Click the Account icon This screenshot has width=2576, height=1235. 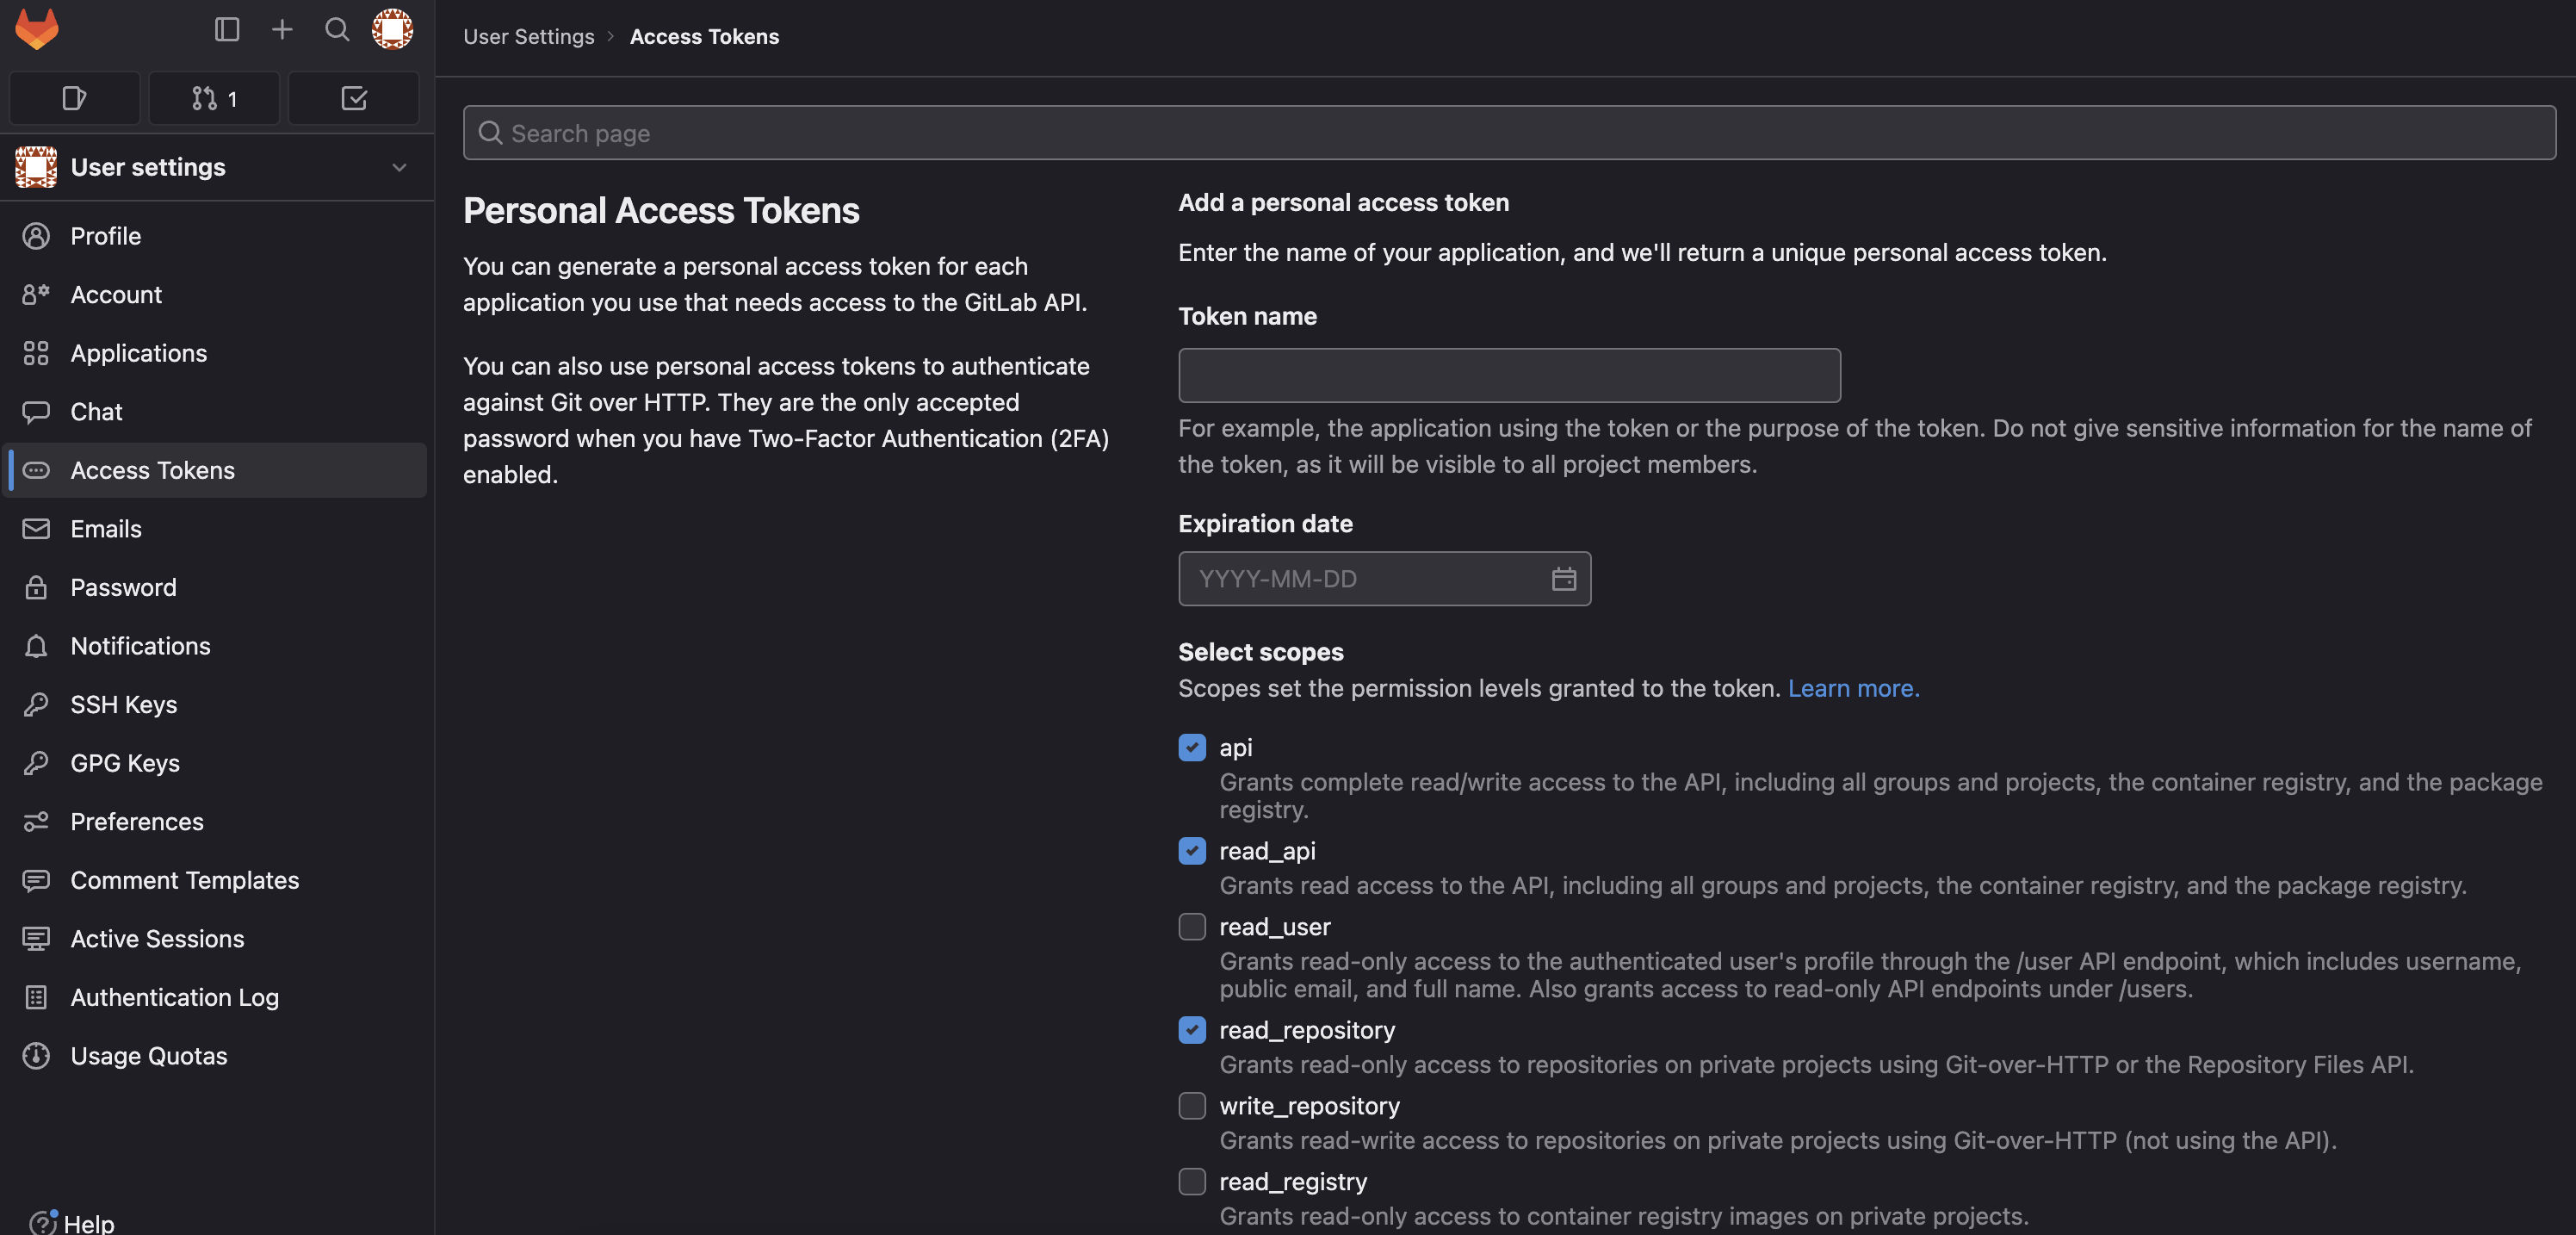36,294
